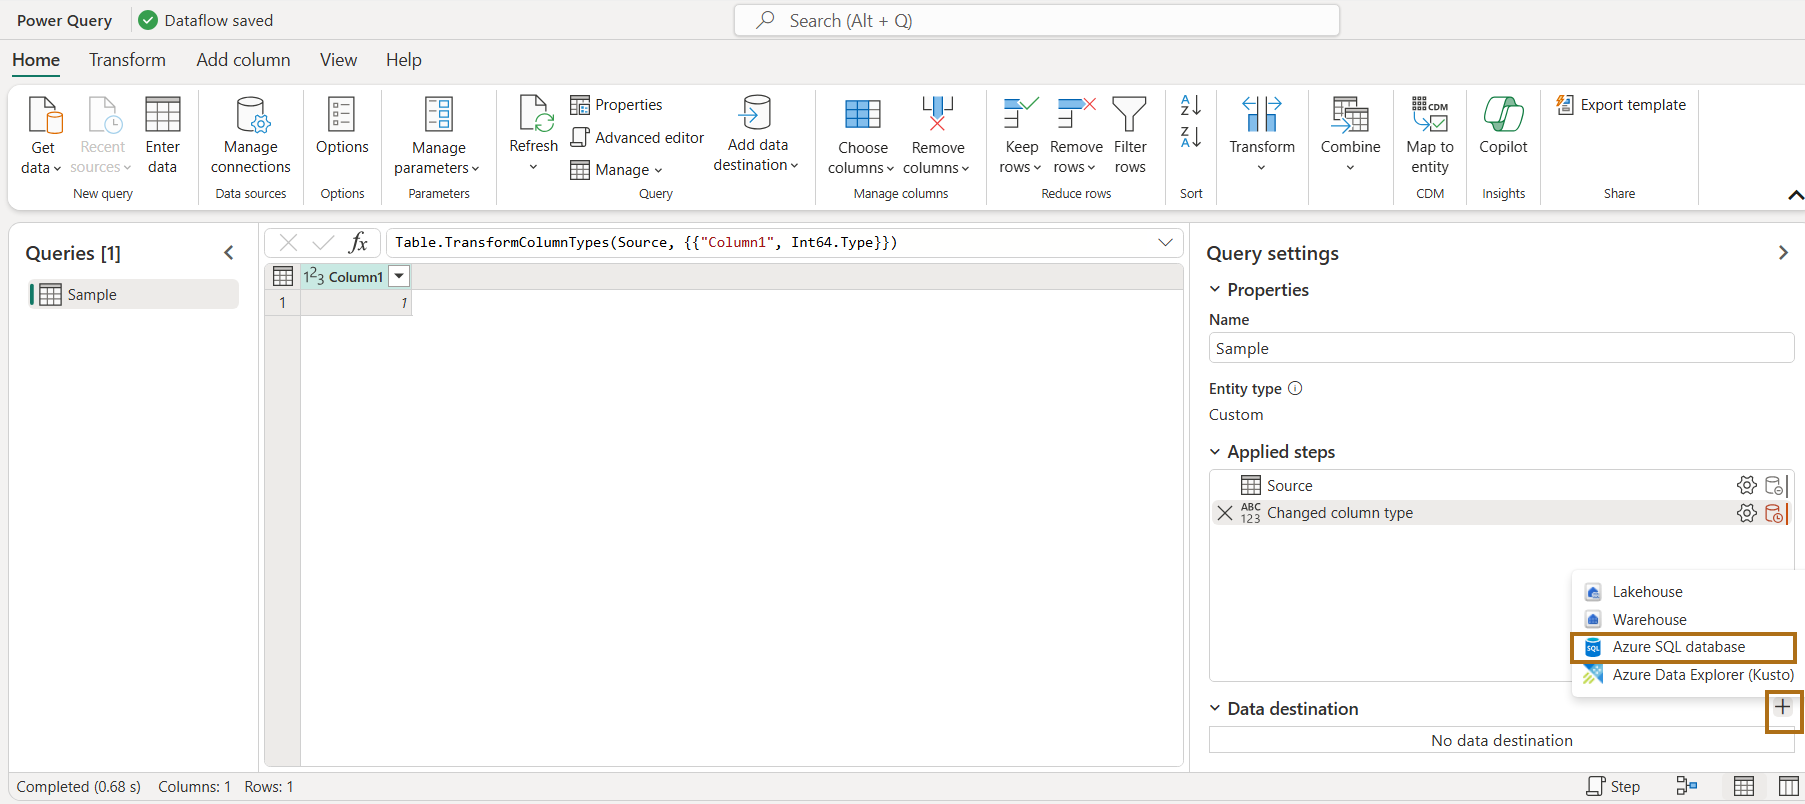Toggle Step script view in status bar
The height and width of the screenshot is (804, 1805).
pyautogui.click(x=1613, y=787)
